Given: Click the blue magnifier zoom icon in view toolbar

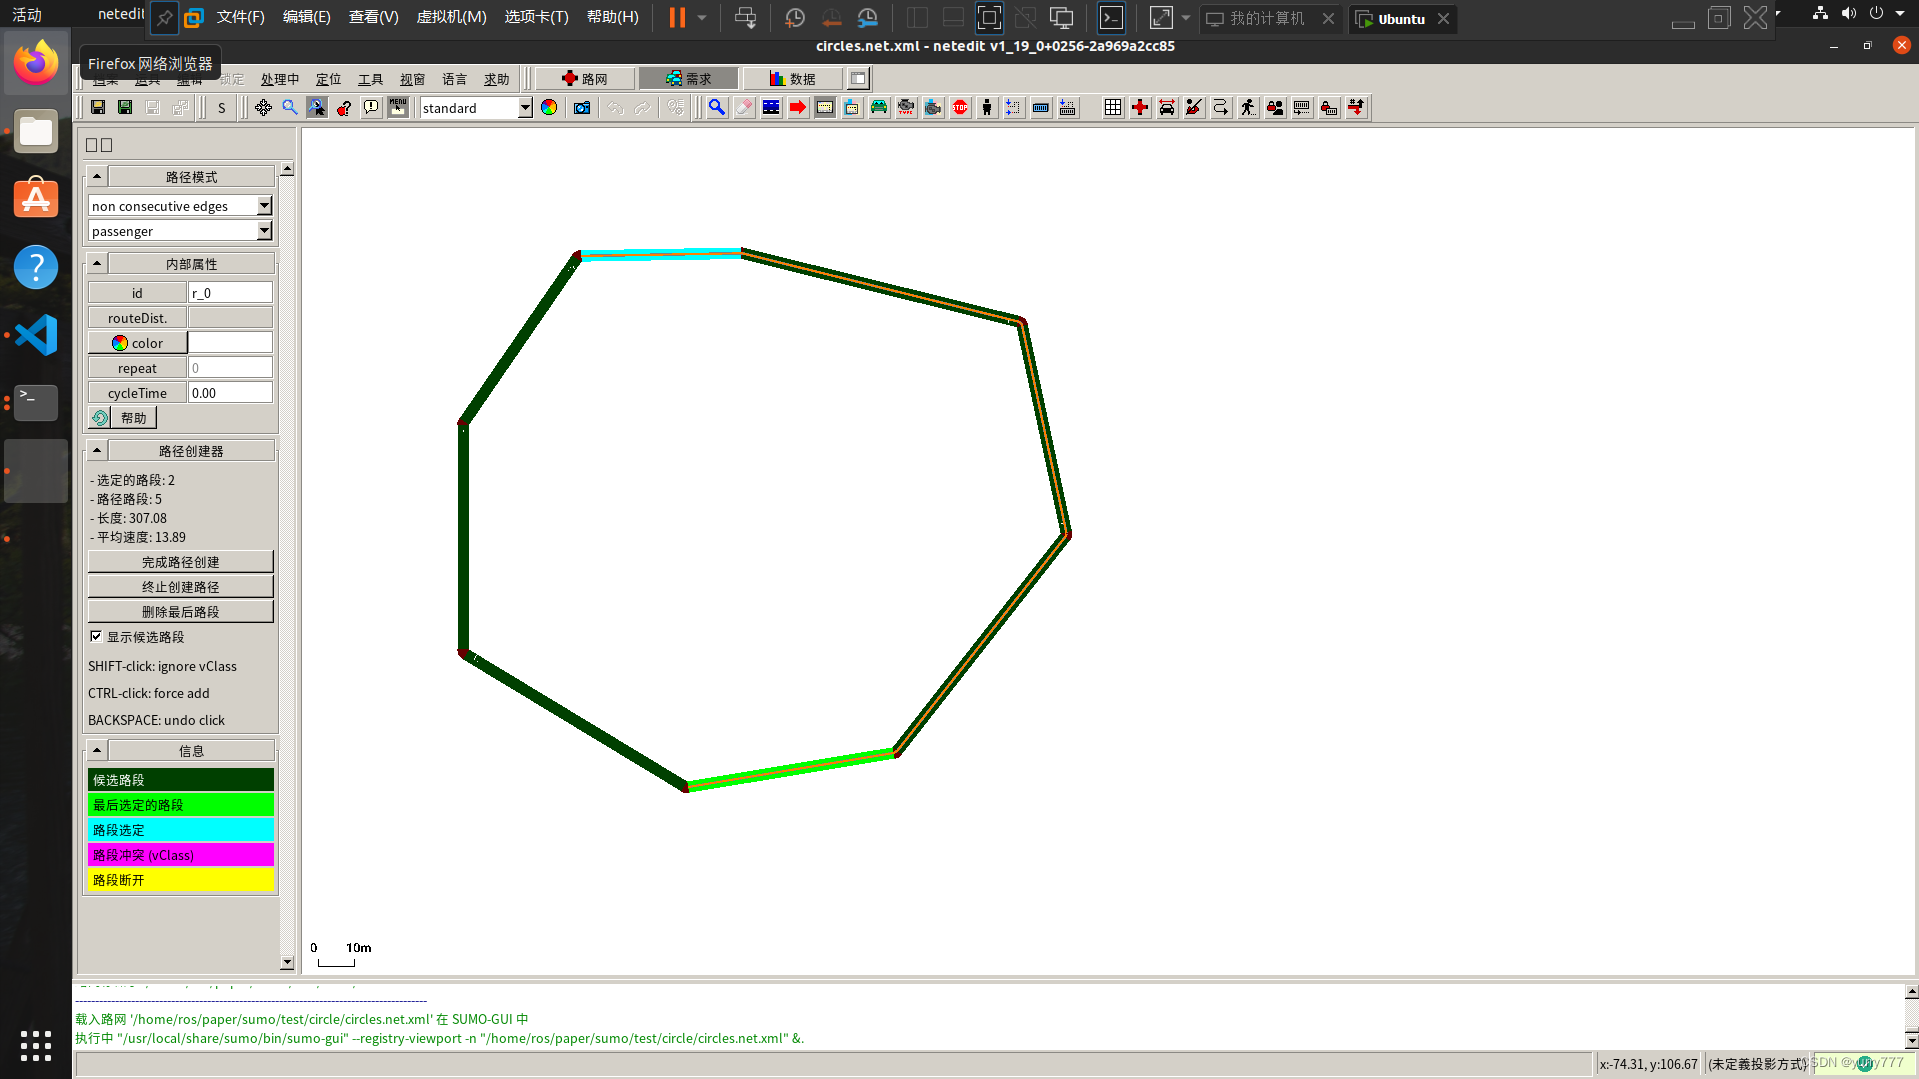Looking at the screenshot, I should tap(290, 108).
